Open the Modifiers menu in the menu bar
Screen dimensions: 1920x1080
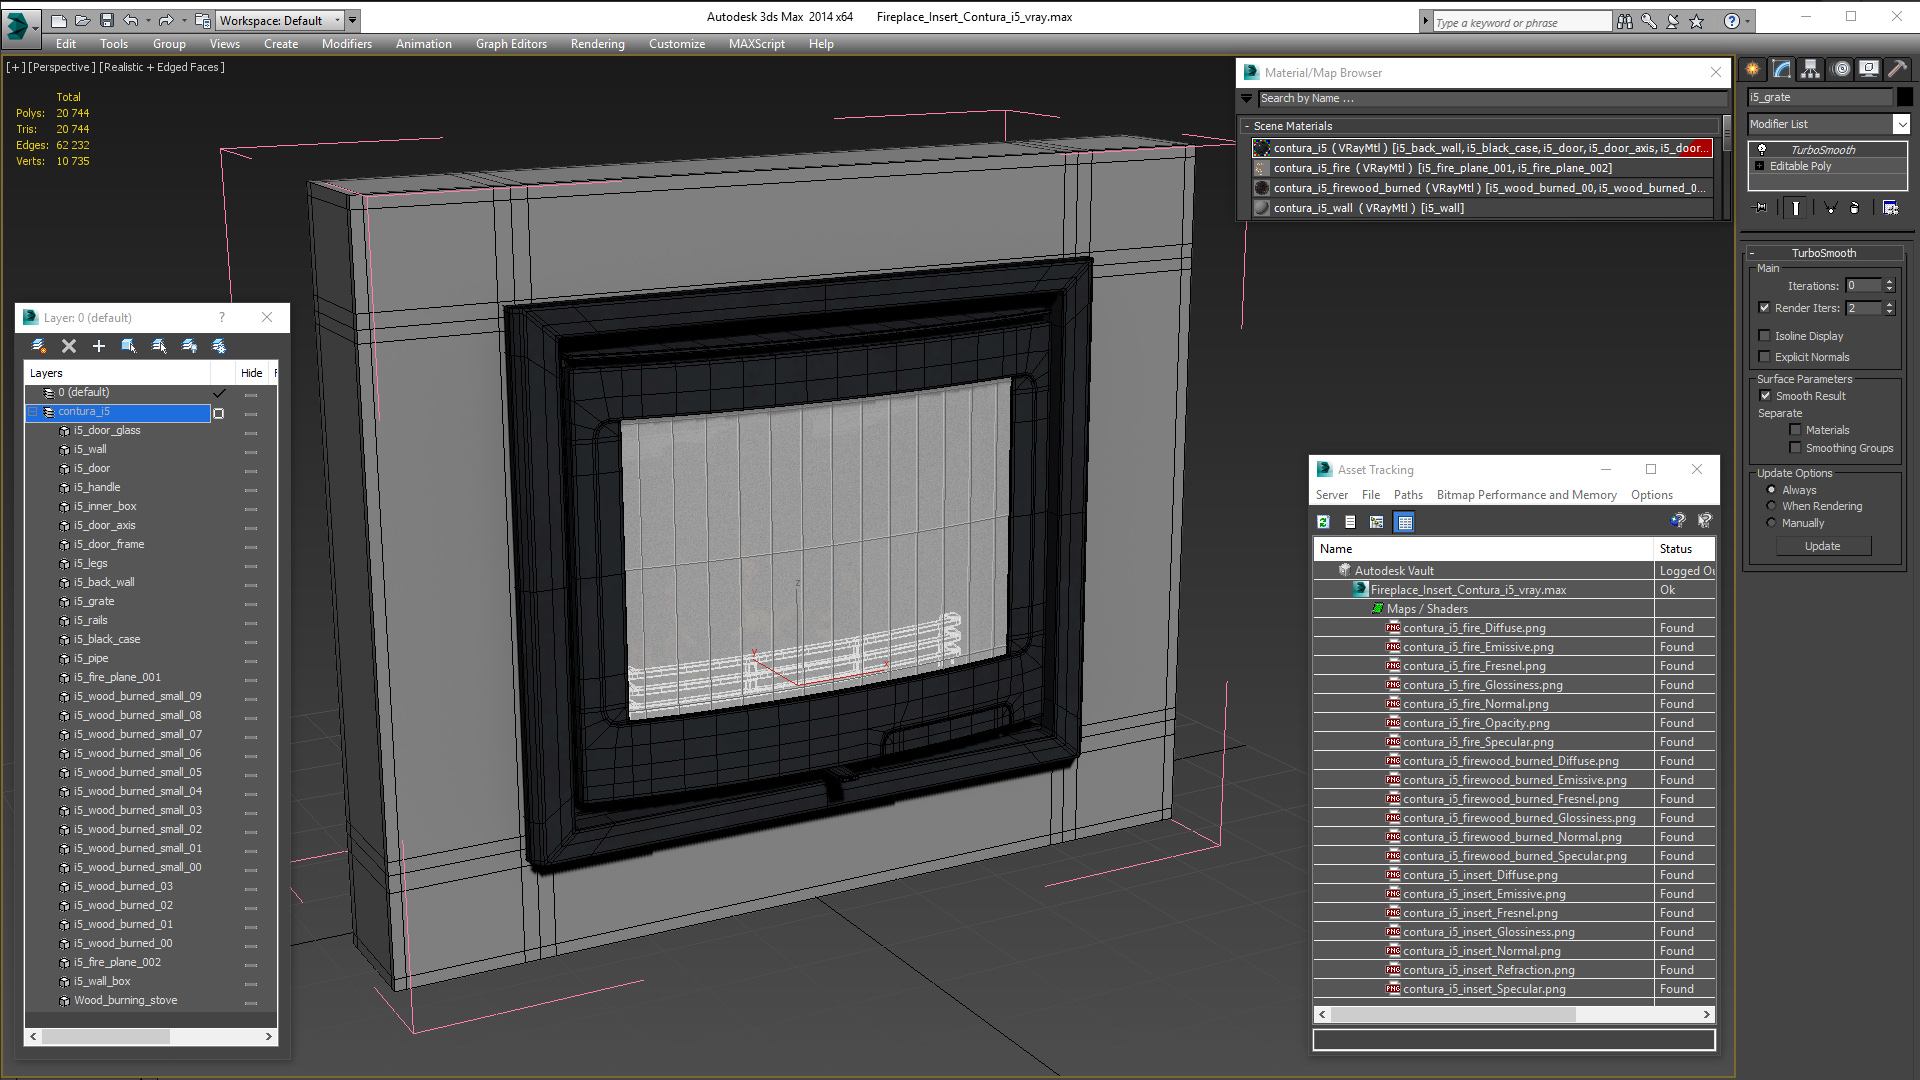345,44
